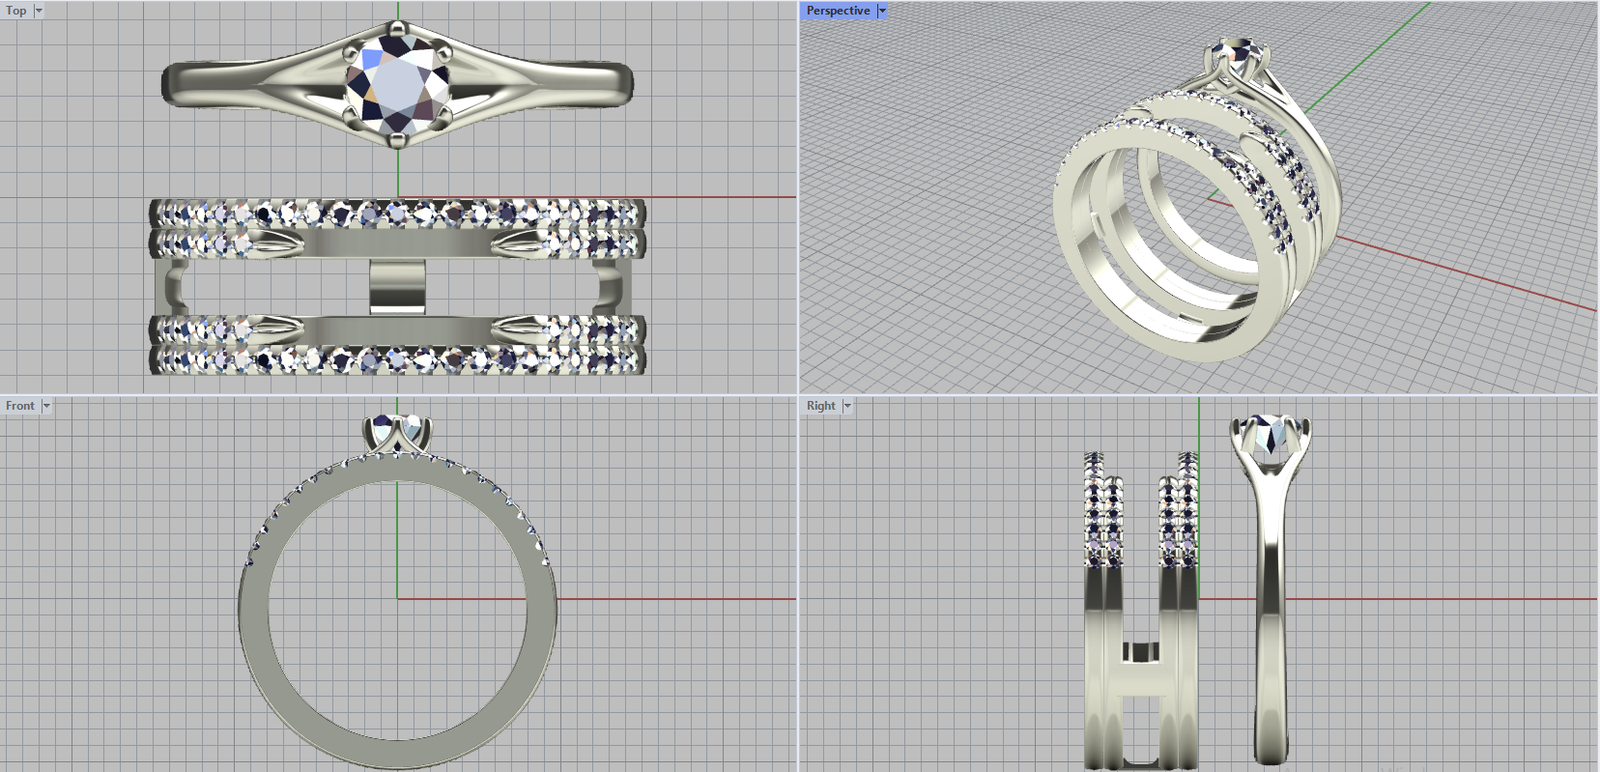The height and width of the screenshot is (772, 1600).
Task: Select the center connector bar of the ring guard
Action: coord(397,288)
